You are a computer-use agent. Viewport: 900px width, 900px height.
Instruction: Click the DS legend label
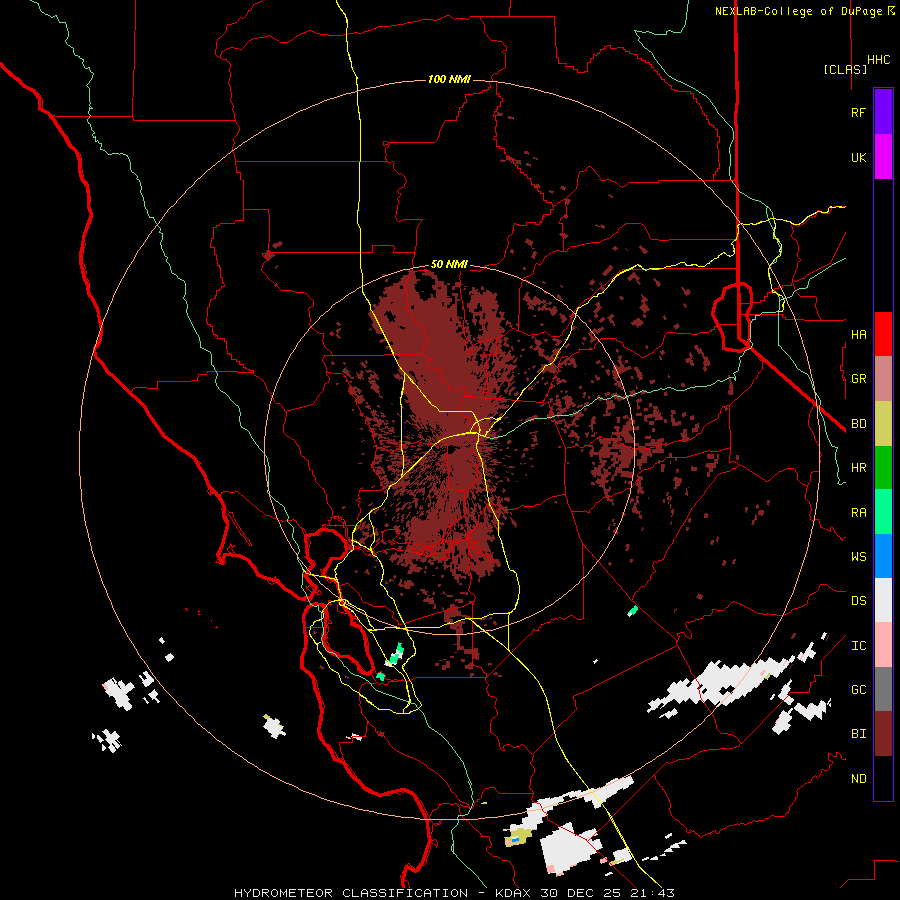tap(858, 601)
